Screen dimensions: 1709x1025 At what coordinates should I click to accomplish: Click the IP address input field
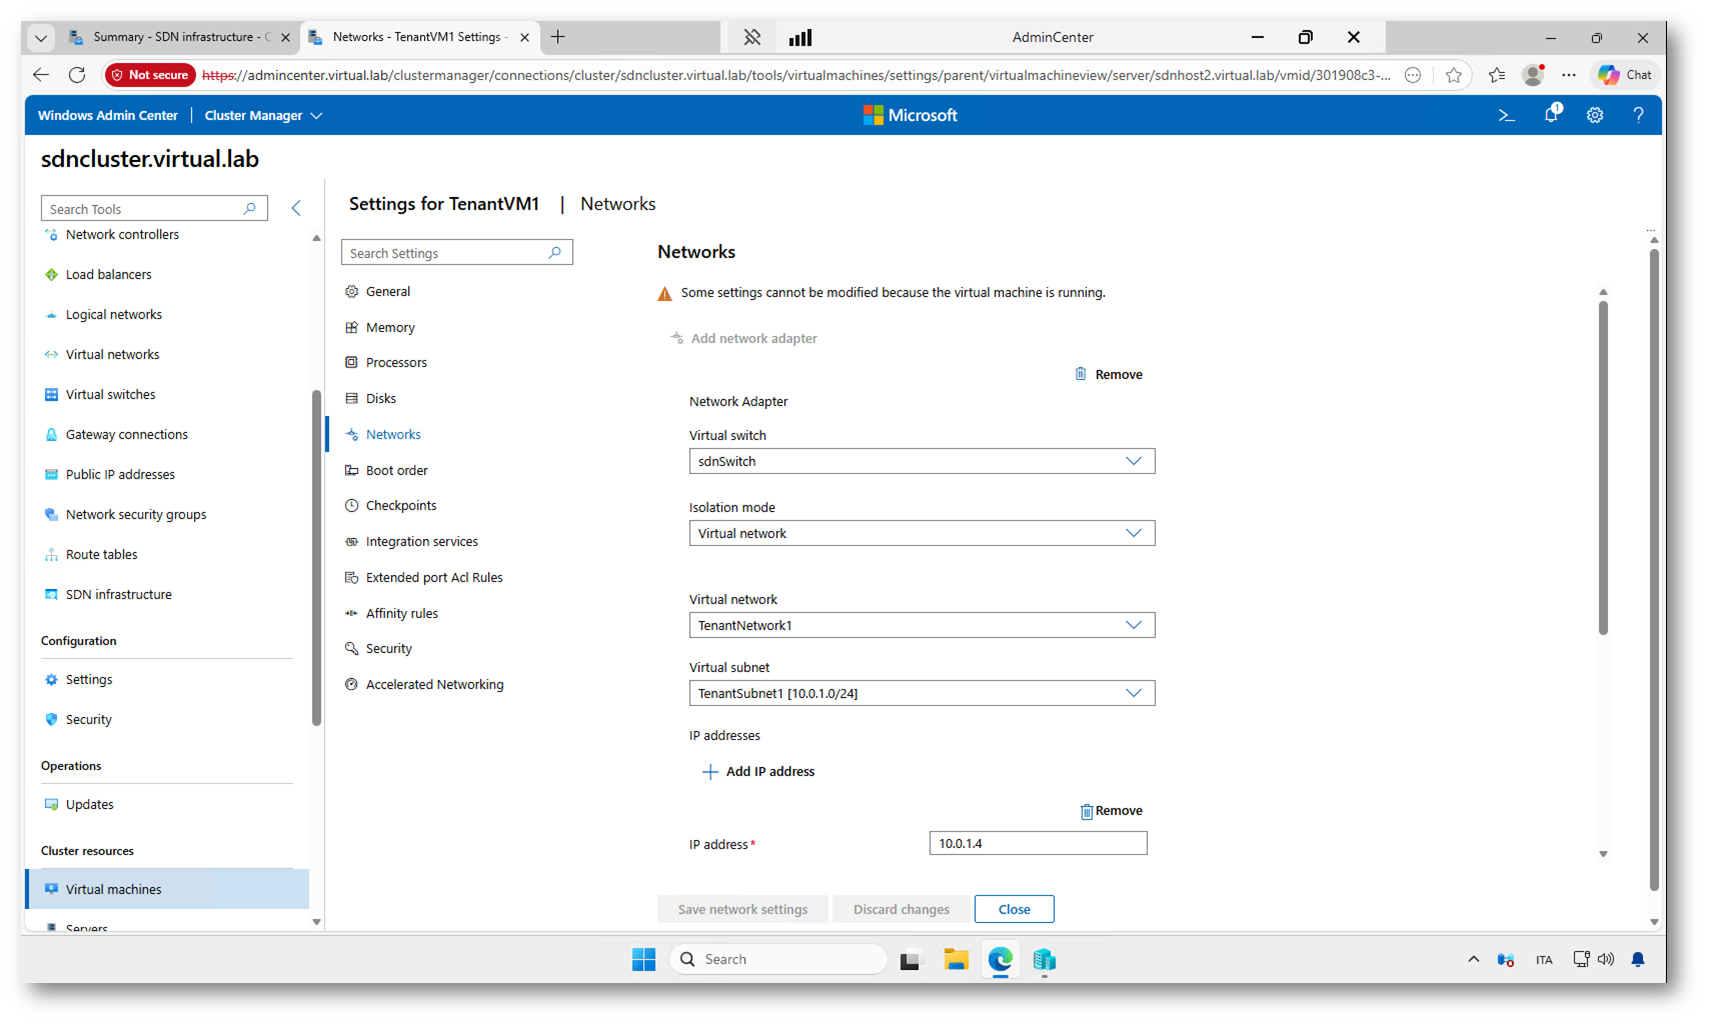point(1037,843)
